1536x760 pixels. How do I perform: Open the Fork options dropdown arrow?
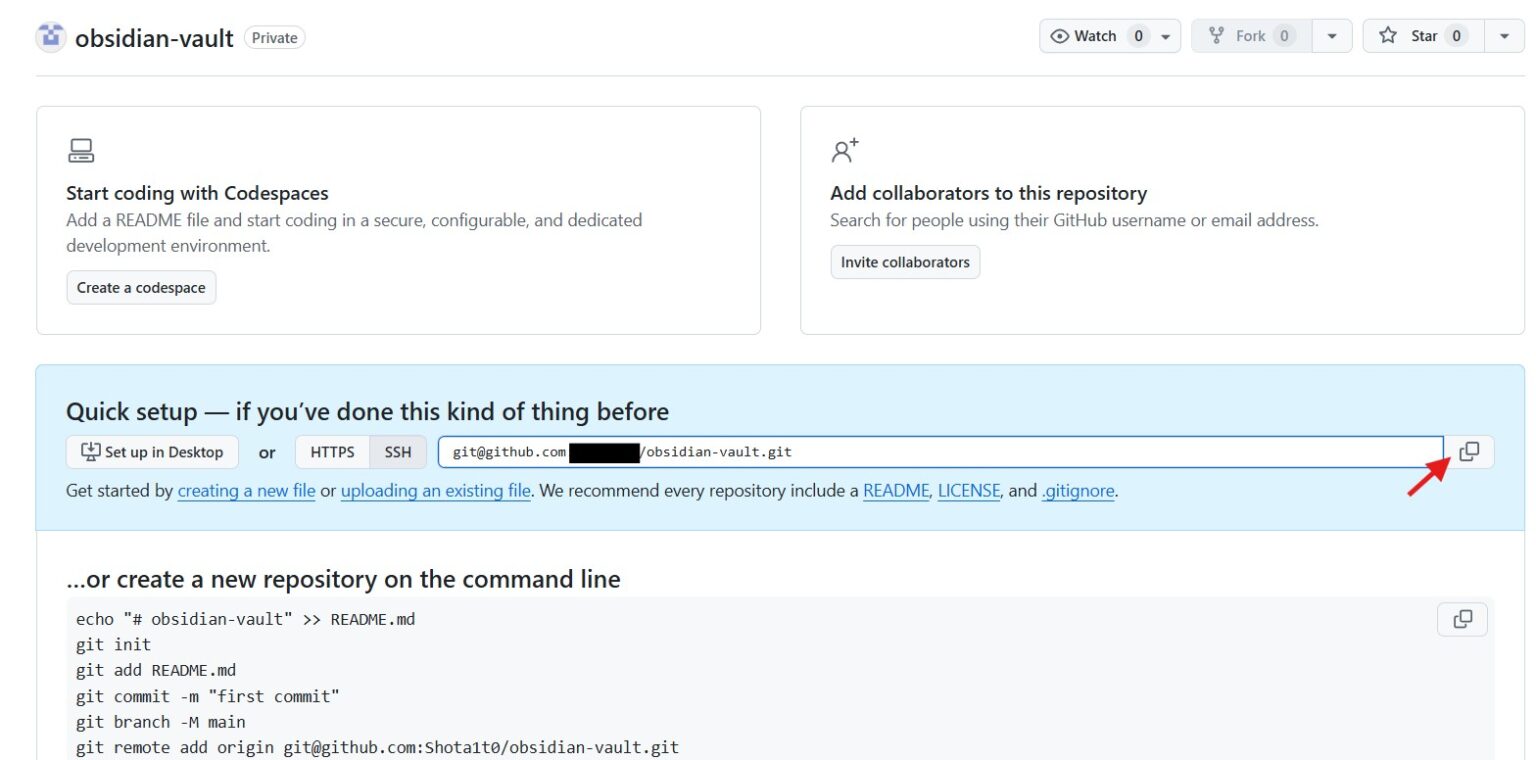click(x=1332, y=35)
